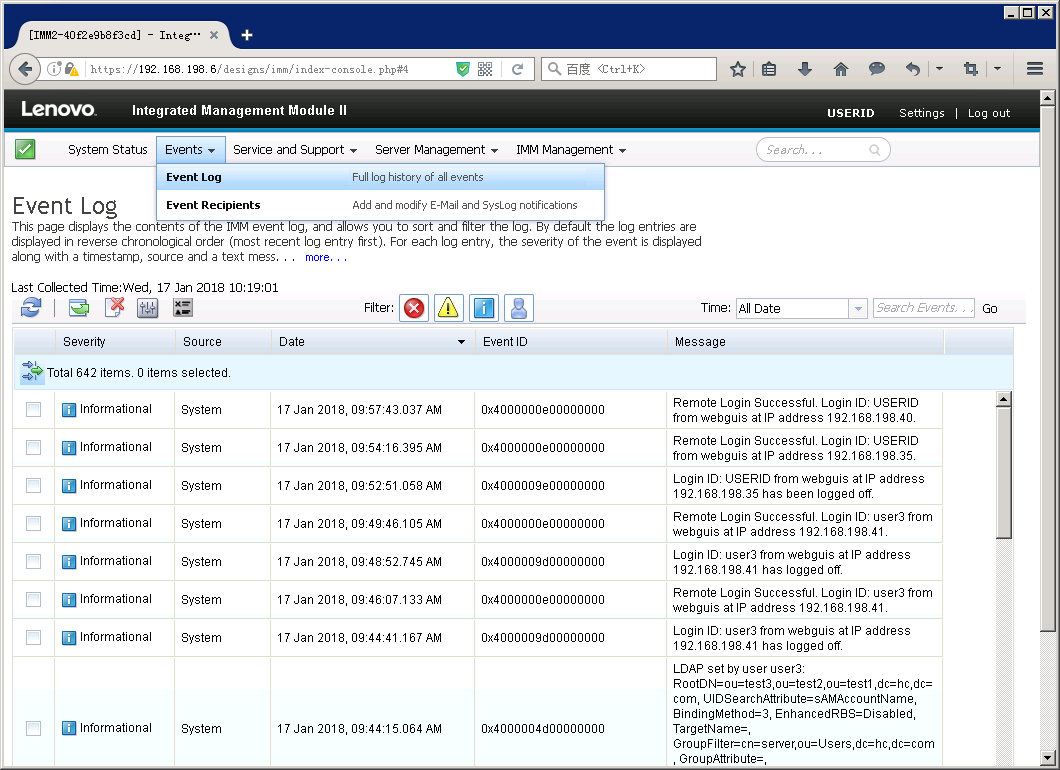The width and height of the screenshot is (1060, 770).
Task: Tick the checkbox for the 09:46:07 event
Action: point(33,599)
